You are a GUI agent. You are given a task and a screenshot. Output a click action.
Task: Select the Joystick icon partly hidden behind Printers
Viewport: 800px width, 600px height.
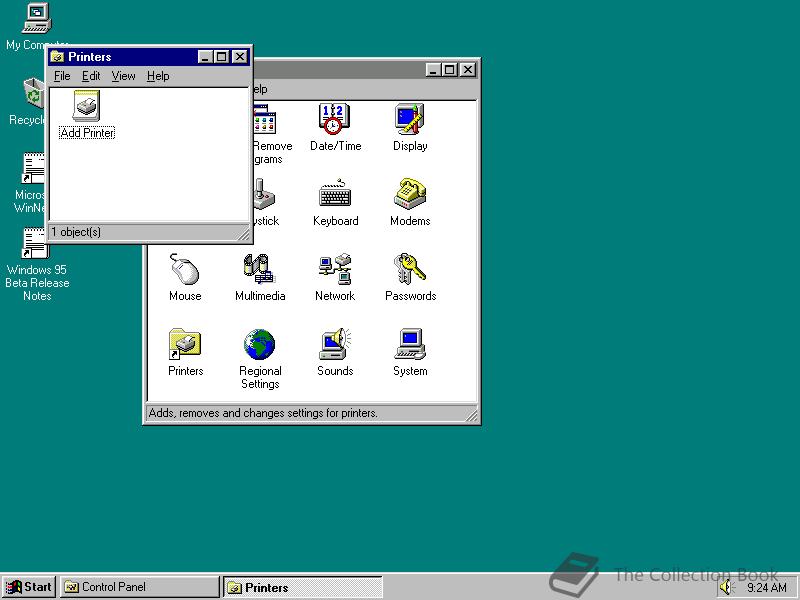pyautogui.click(x=265, y=194)
